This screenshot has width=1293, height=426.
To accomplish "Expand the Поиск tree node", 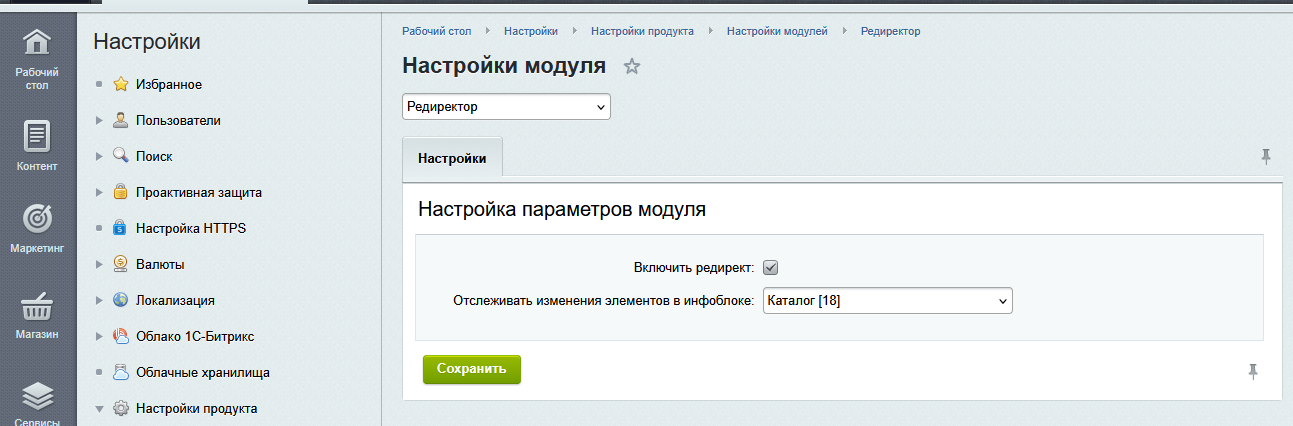I will 99,156.
